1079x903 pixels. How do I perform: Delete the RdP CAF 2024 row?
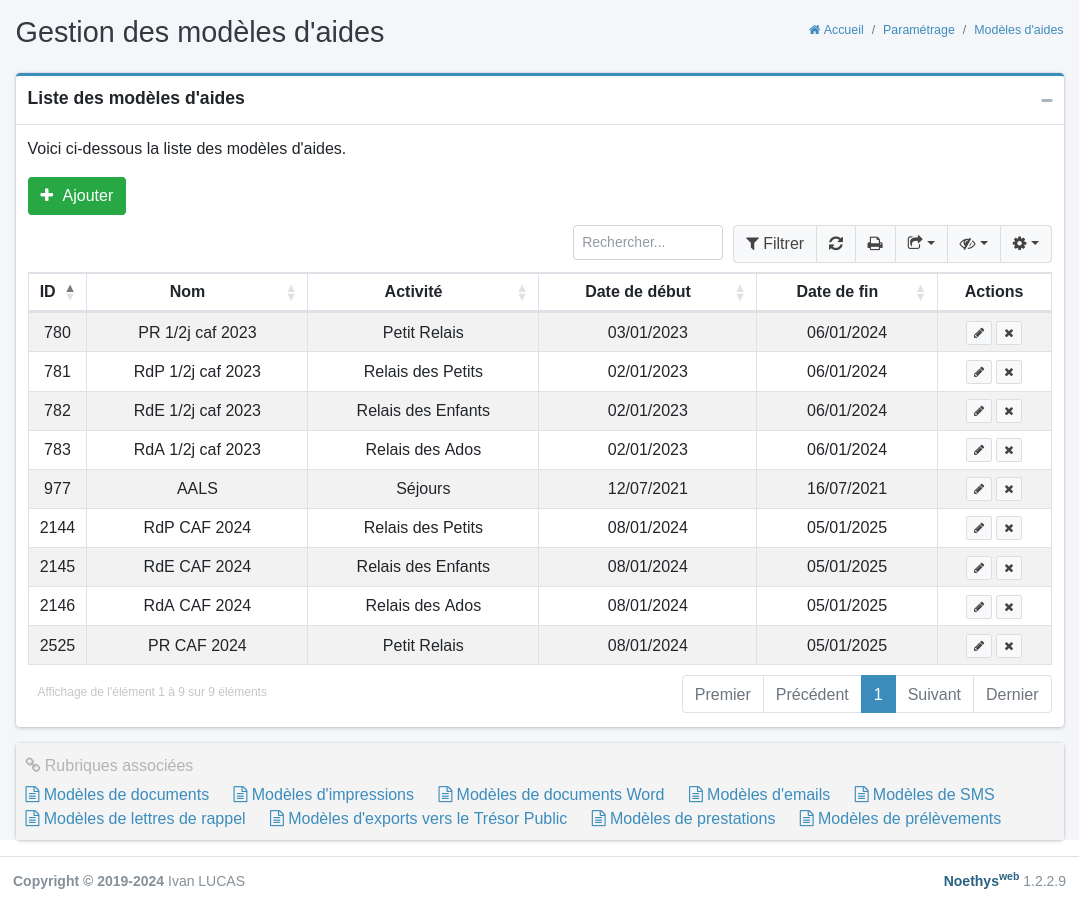(1009, 528)
